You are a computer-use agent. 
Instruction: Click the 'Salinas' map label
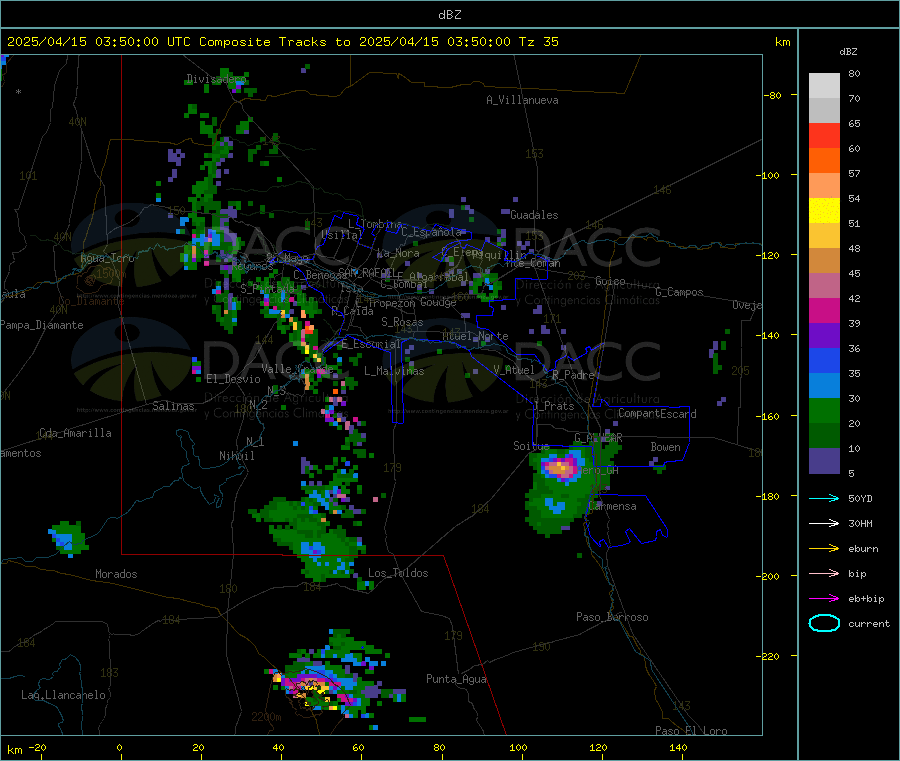pos(173,406)
